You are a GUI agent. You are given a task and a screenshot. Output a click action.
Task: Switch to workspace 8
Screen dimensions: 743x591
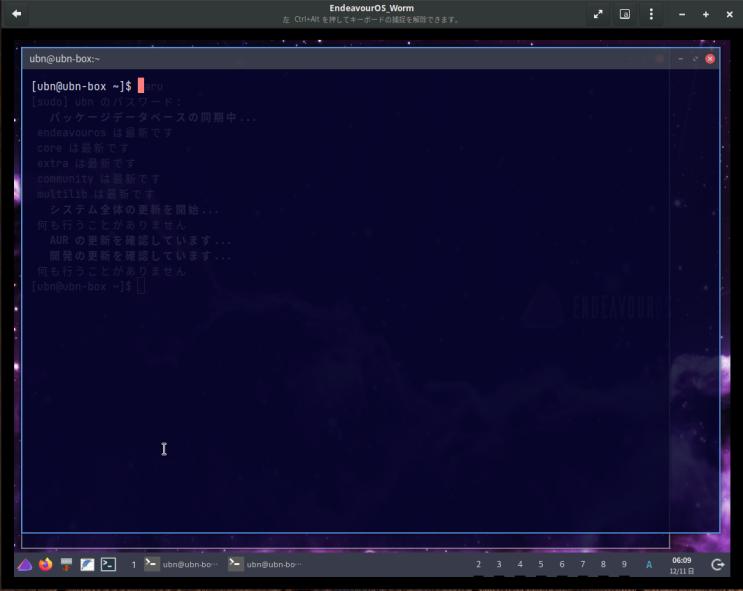[603, 564]
